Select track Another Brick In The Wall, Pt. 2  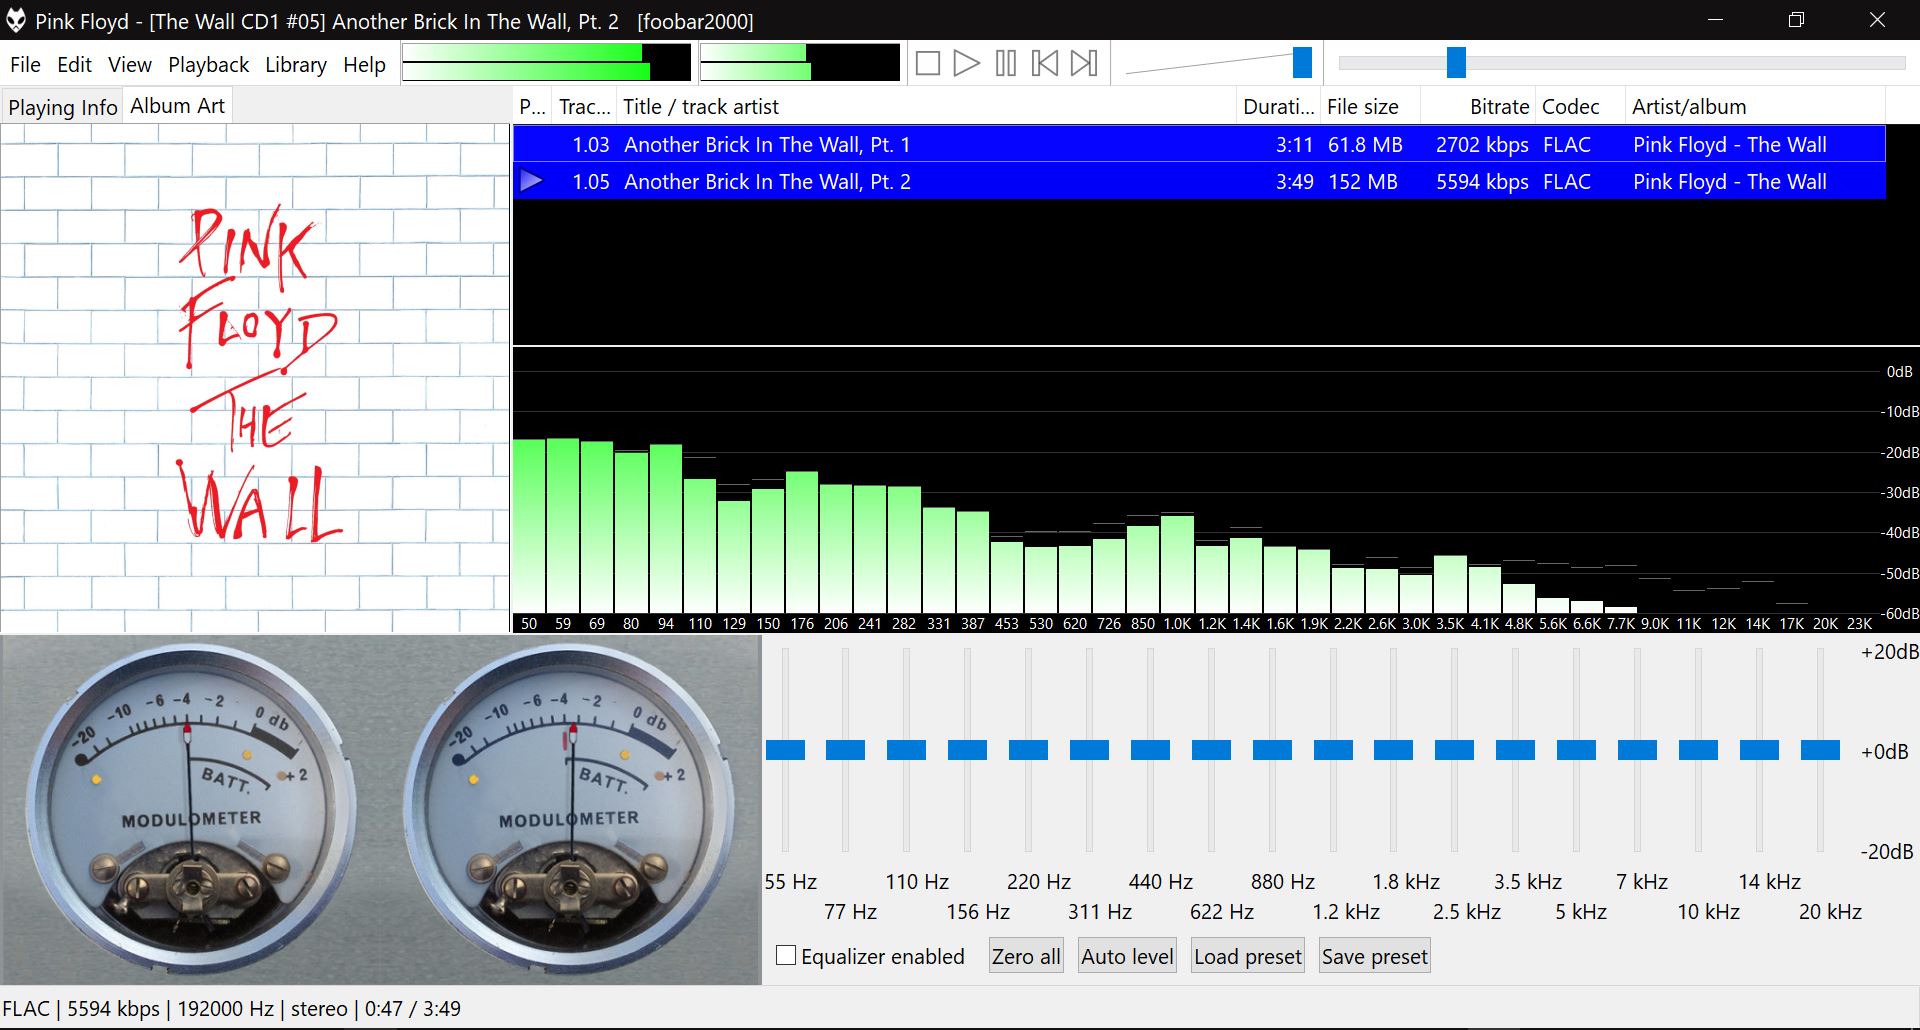click(x=1199, y=181)
